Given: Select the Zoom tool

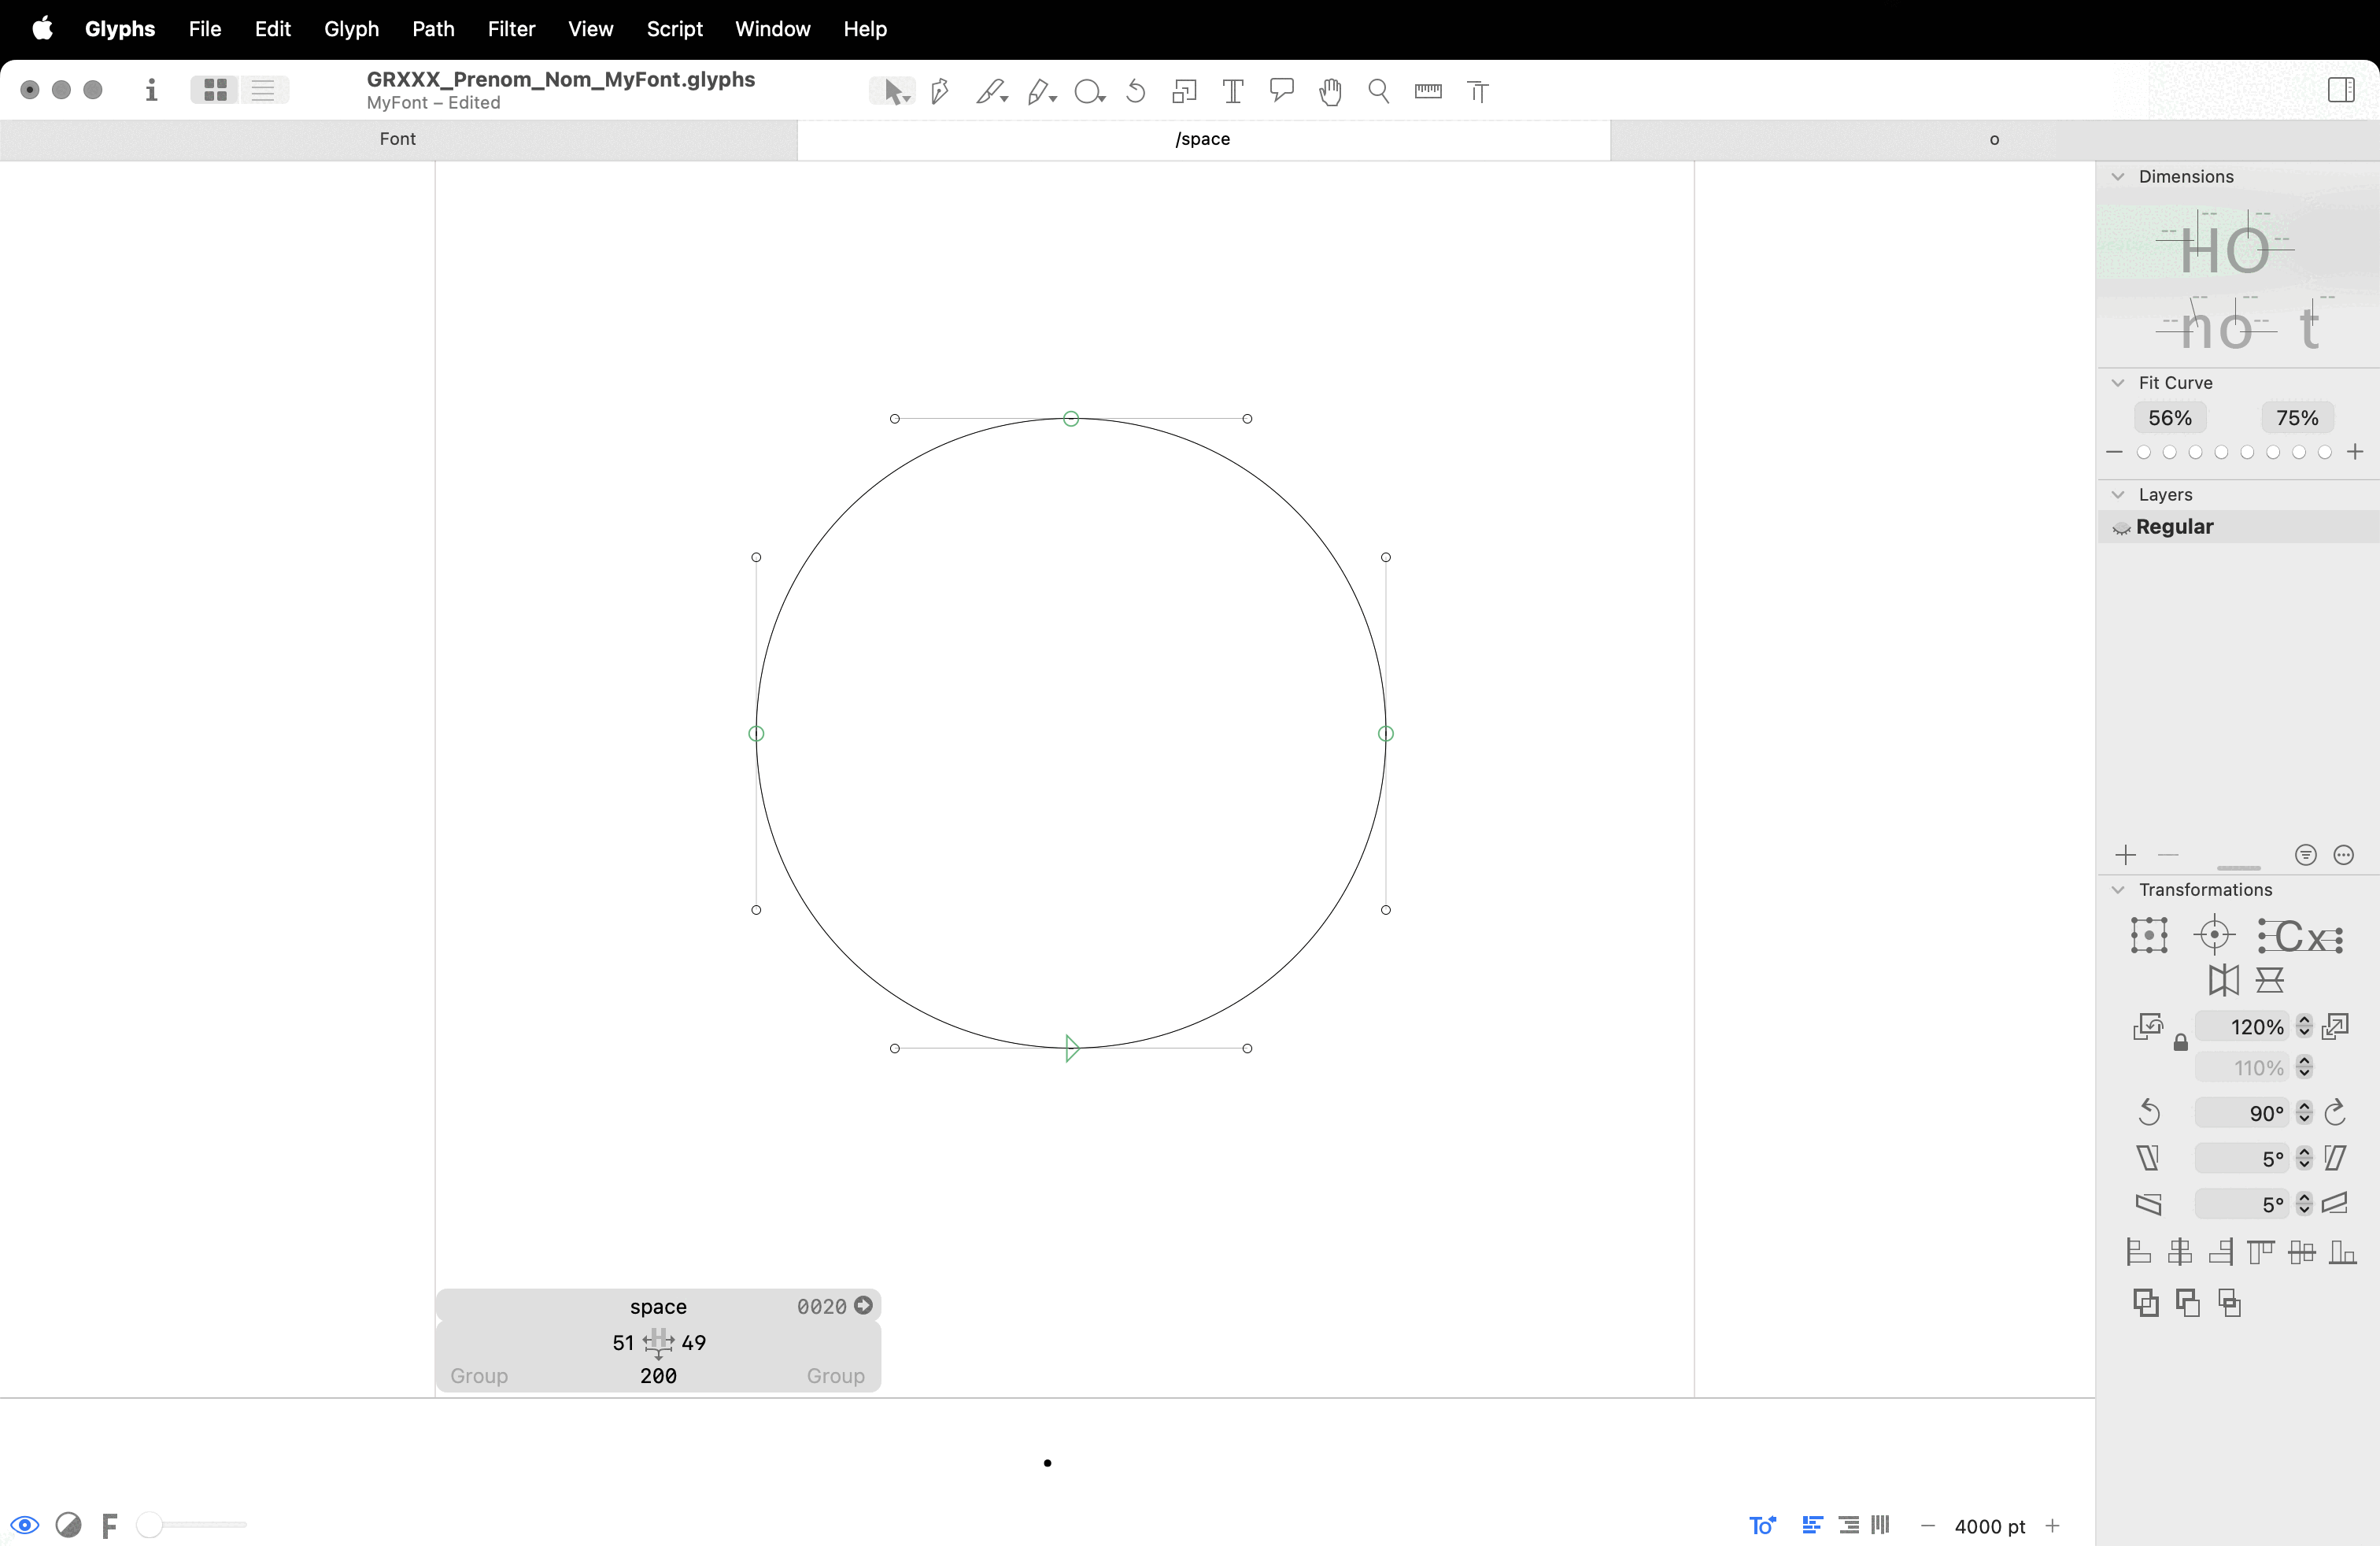Looking at the screenshot, I should (1379, 91).
